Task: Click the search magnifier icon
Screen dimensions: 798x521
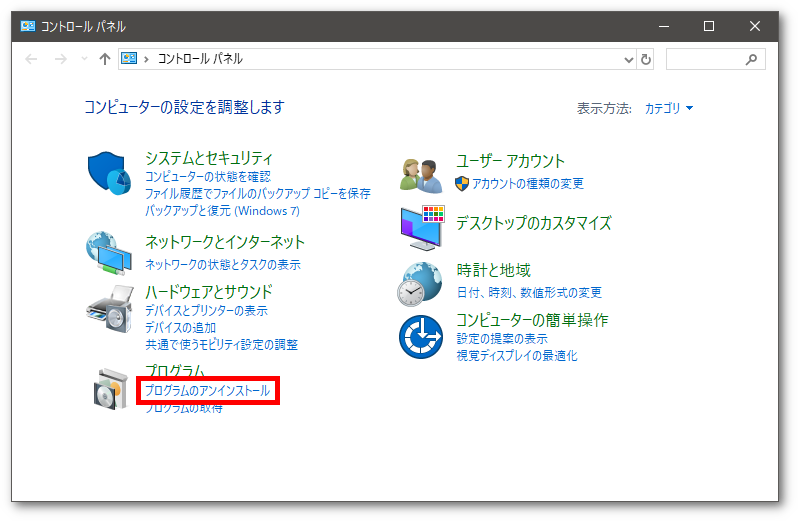Action: 751,60
